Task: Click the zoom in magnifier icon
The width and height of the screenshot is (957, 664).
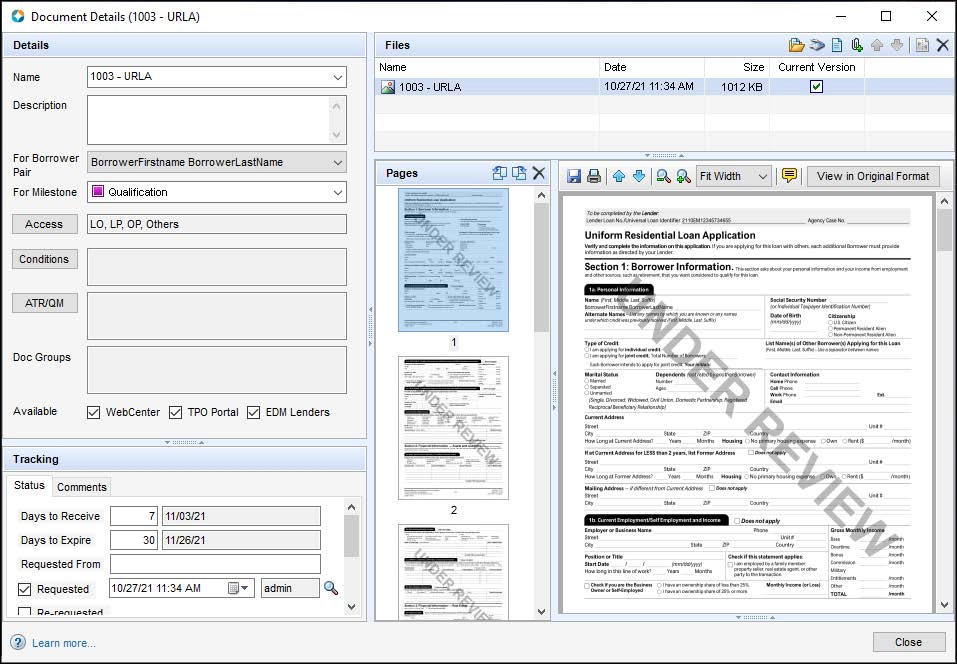Action: point(683,176)
